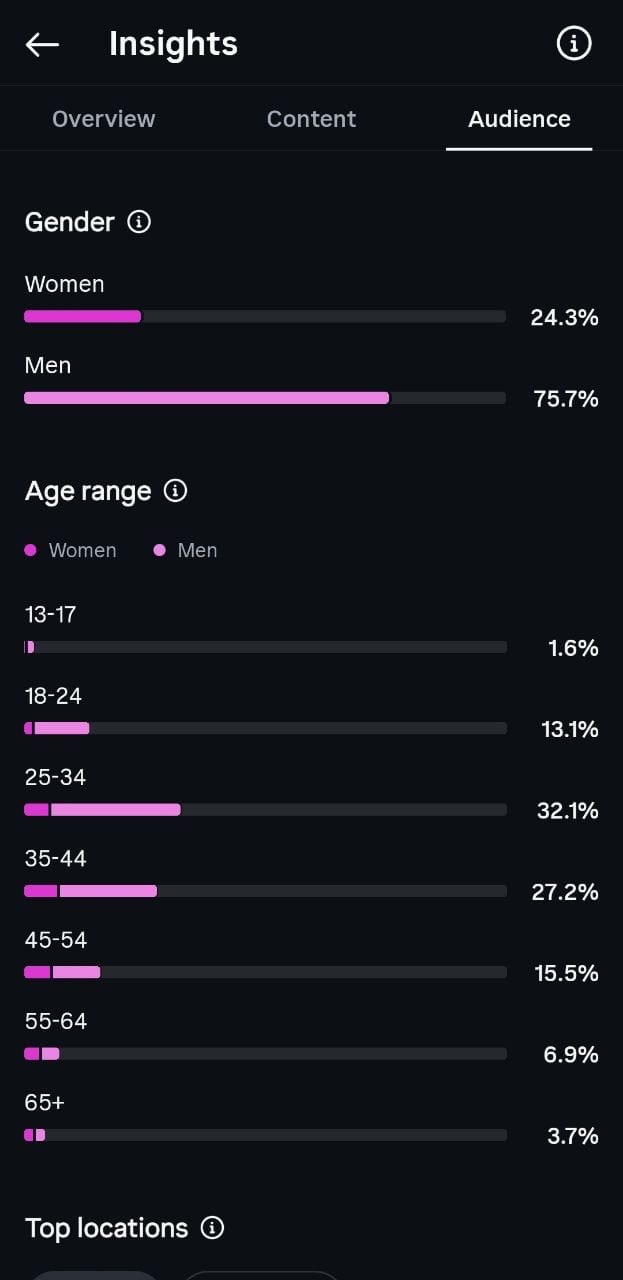This screenshot has width=623, height=1280.
Task: Select the 55-64 age range bar
Action: (x=265, y=1054)
